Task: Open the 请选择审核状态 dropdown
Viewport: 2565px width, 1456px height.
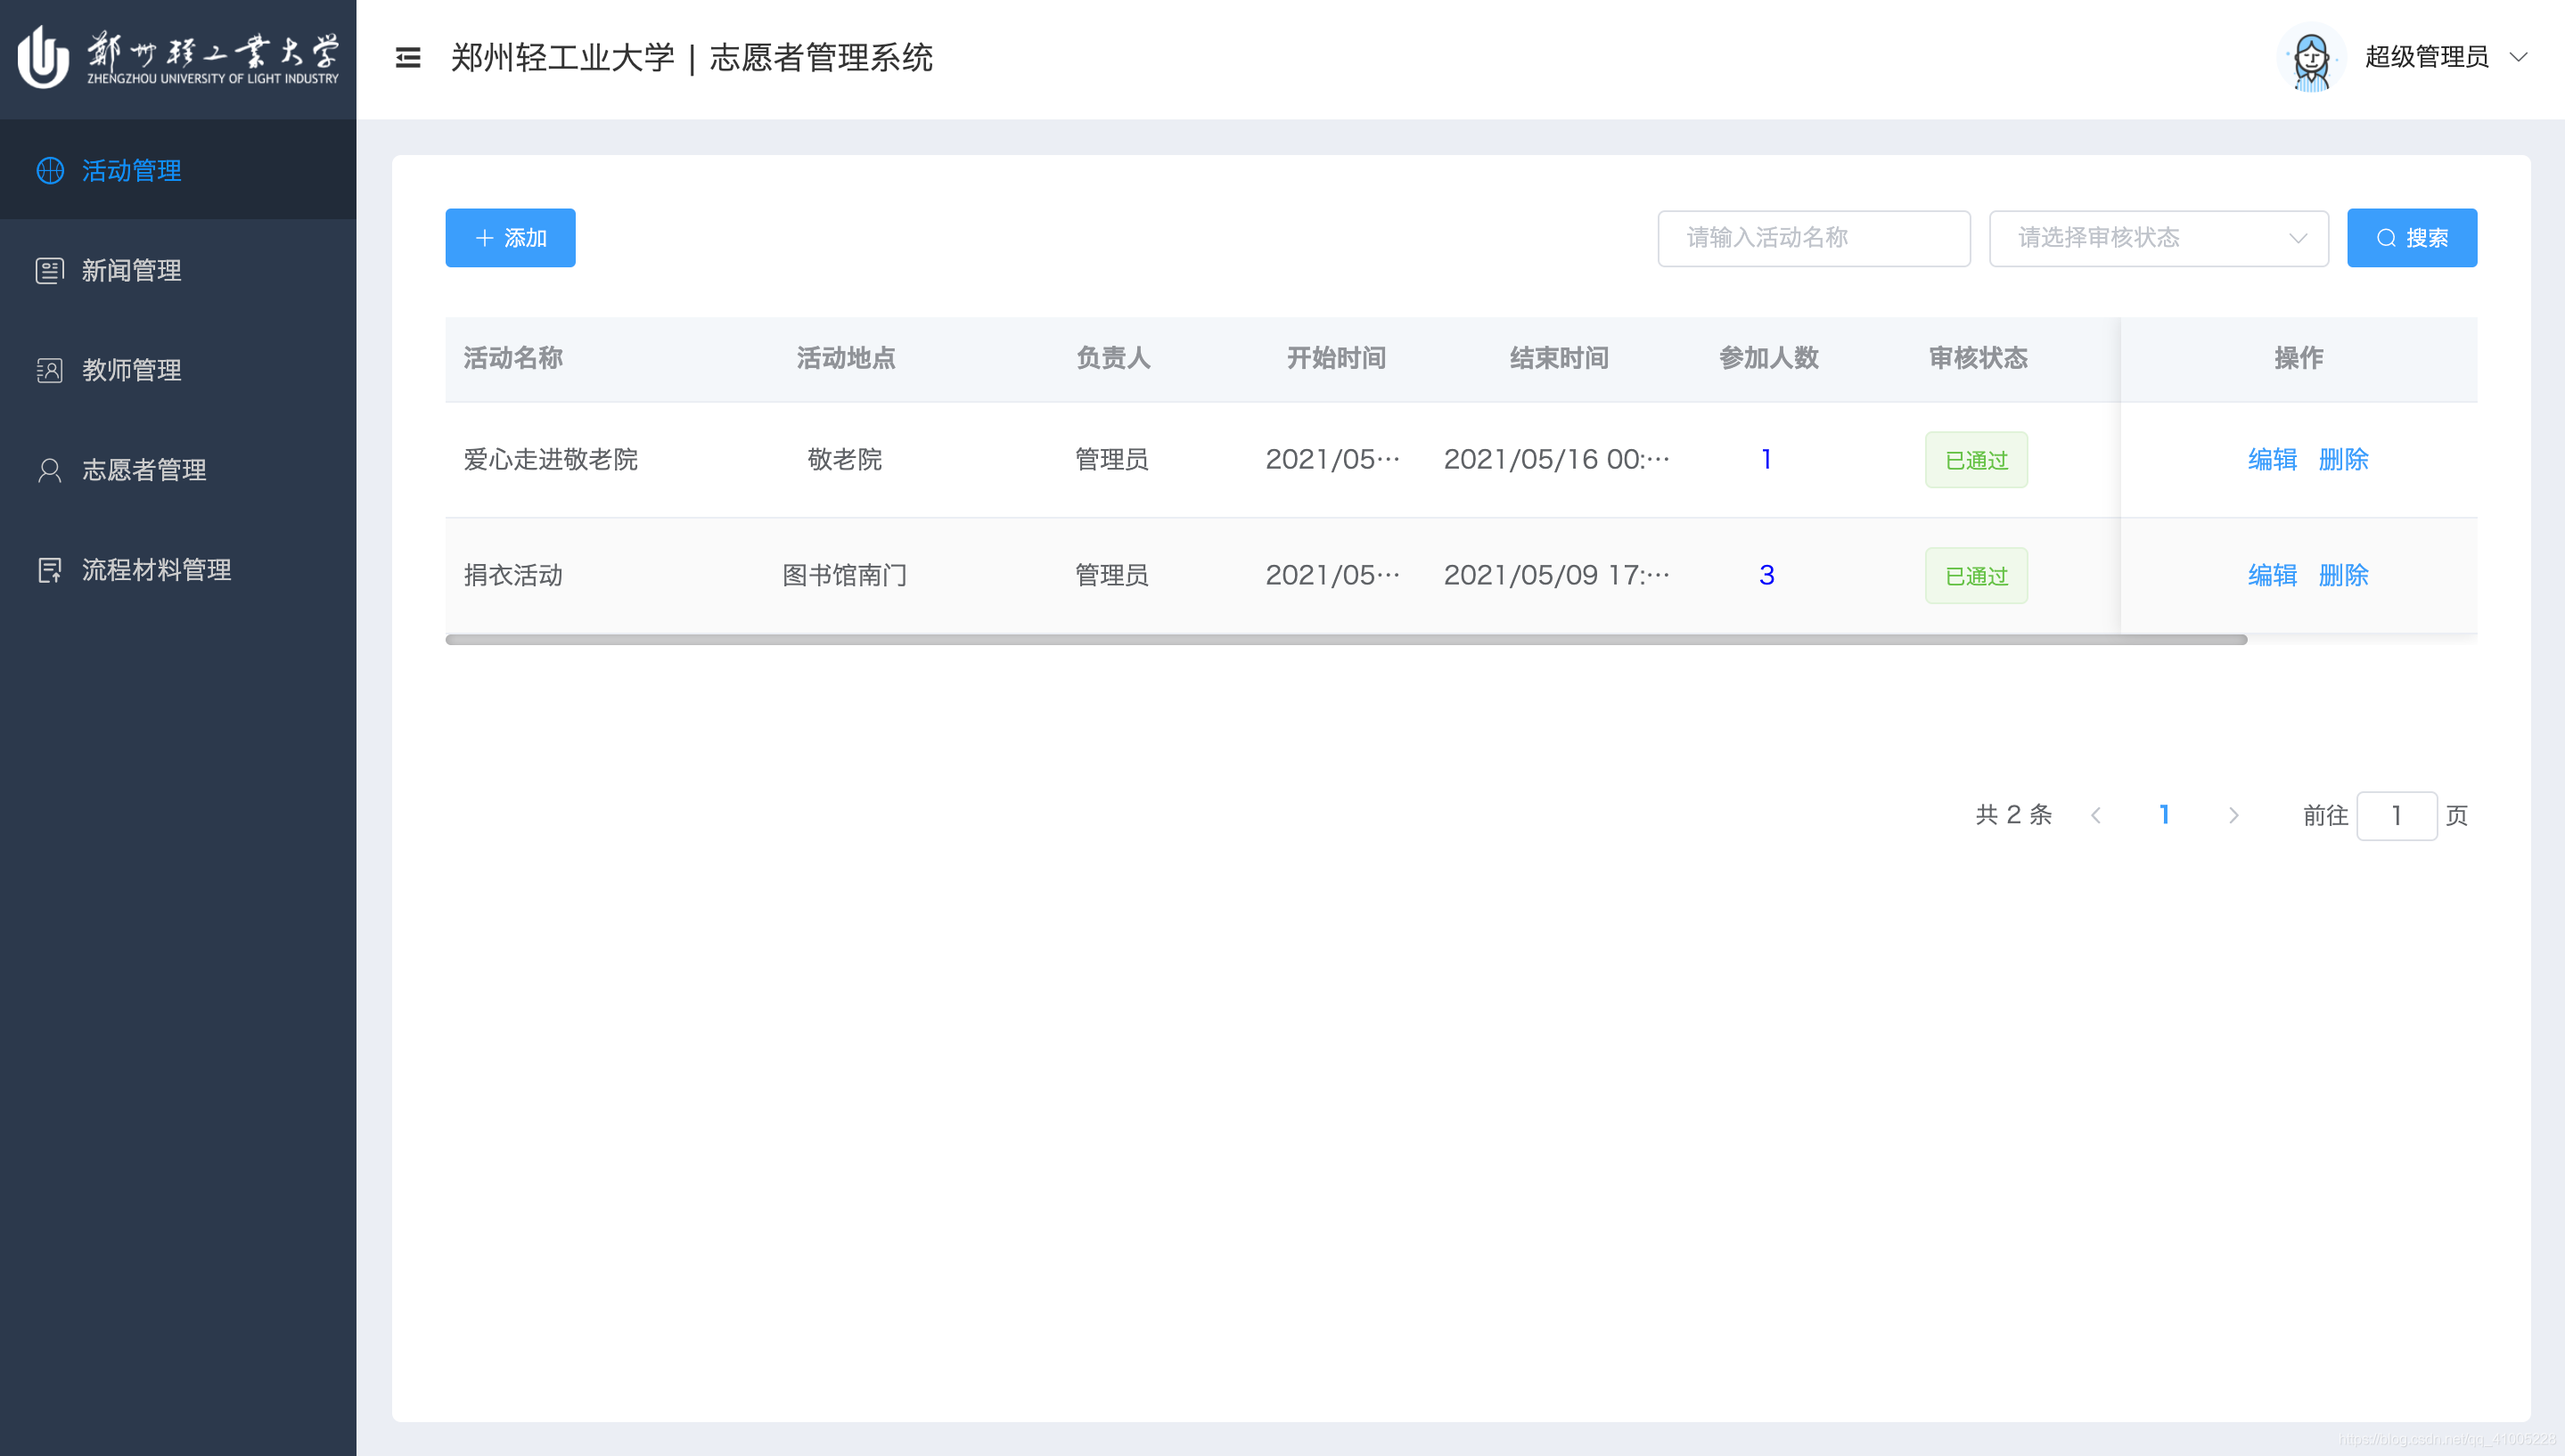Action: coord(2158,238)
